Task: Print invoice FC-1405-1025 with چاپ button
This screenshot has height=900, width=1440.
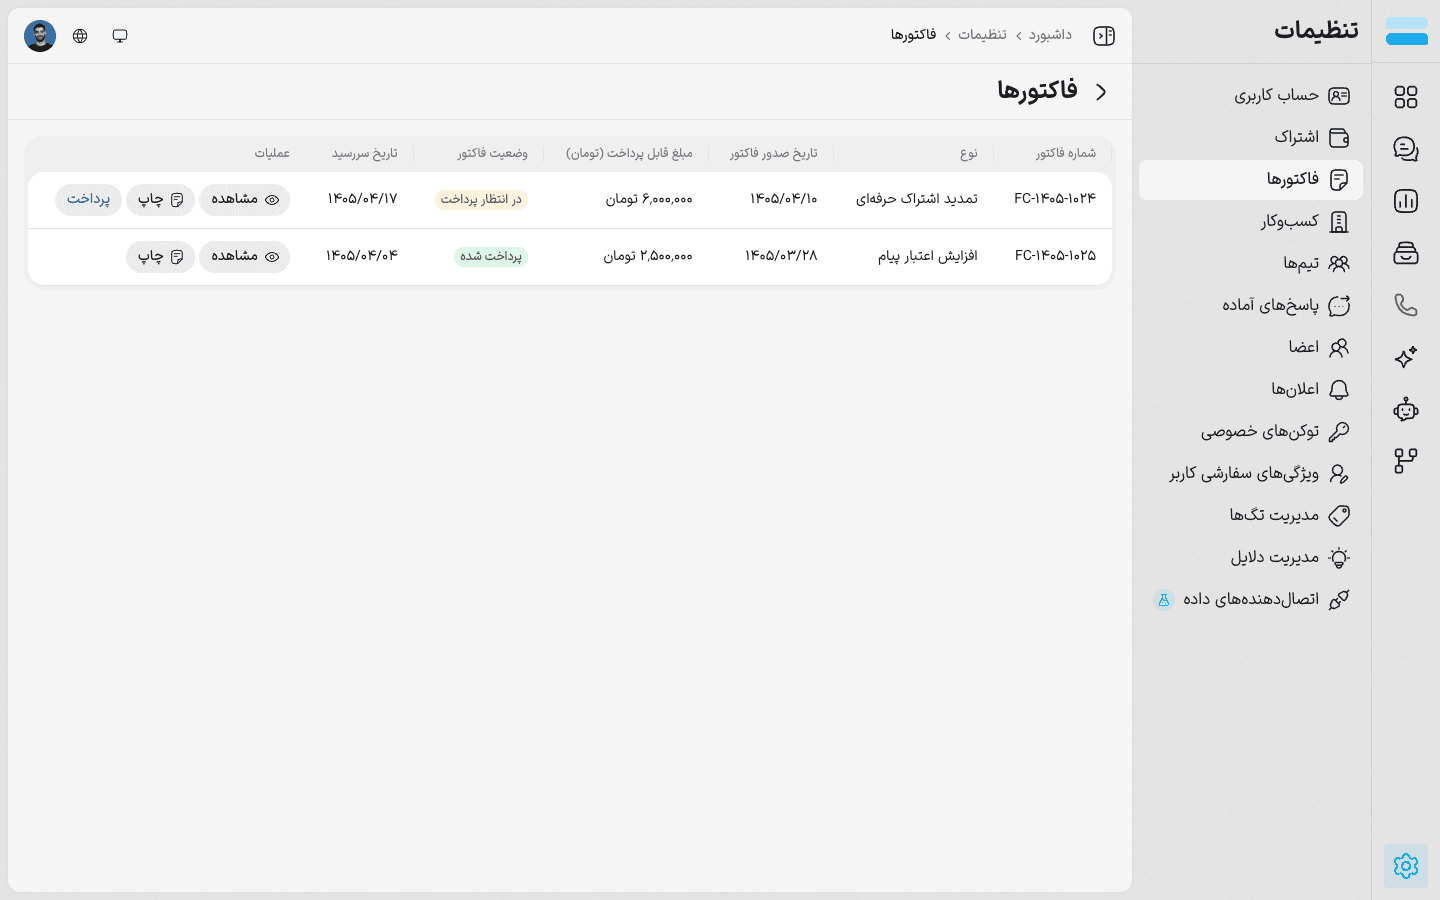Action: coord(160,257)
